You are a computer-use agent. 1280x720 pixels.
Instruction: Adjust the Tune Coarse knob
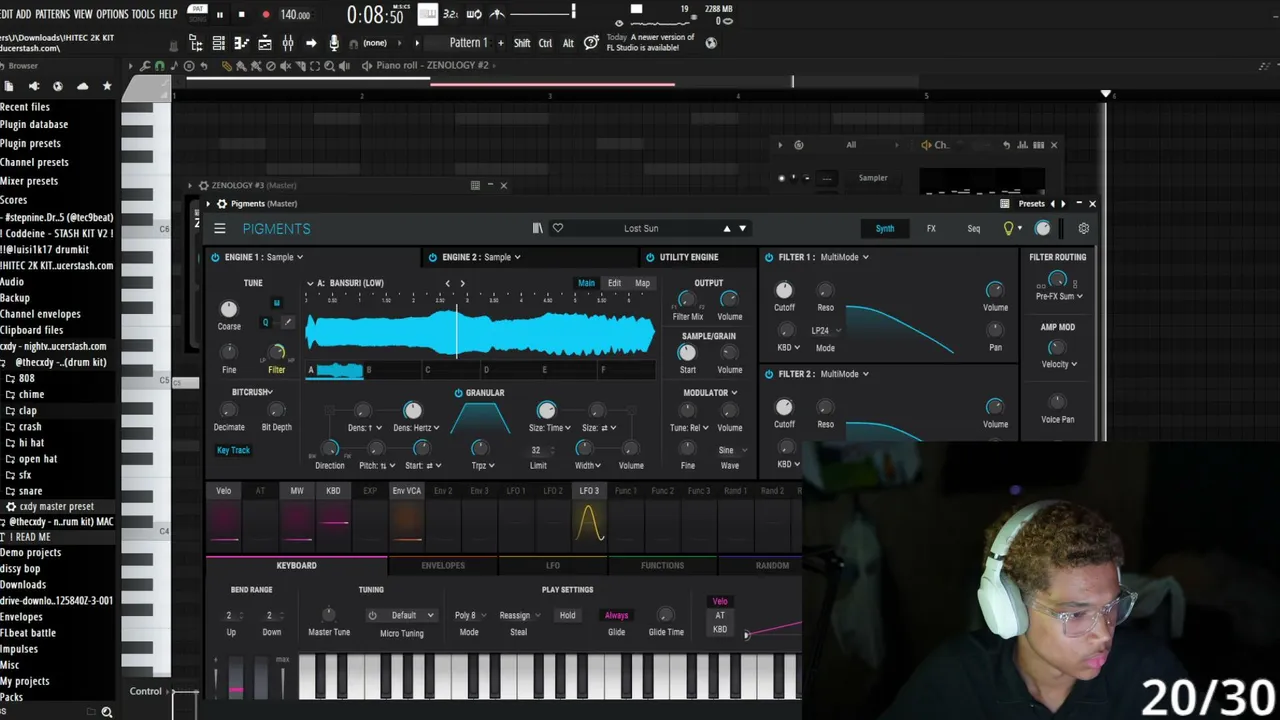coord(229,310)
